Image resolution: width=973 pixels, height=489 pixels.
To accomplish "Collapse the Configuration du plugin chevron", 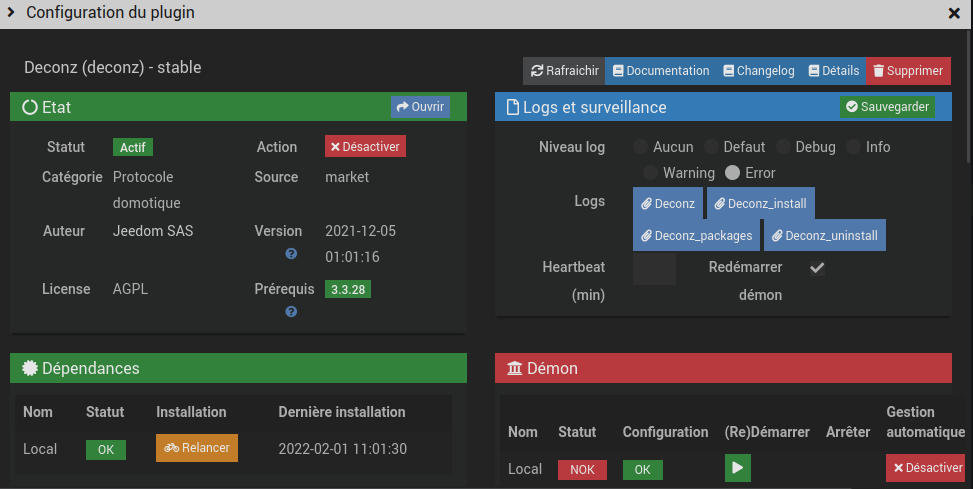I will click(11, 12).
